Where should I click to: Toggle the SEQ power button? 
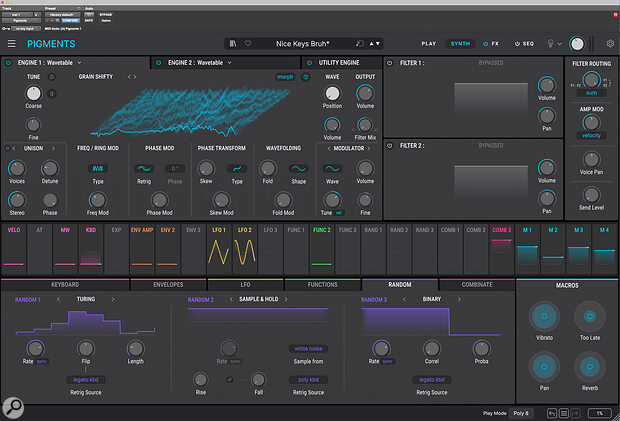(517, 44)
